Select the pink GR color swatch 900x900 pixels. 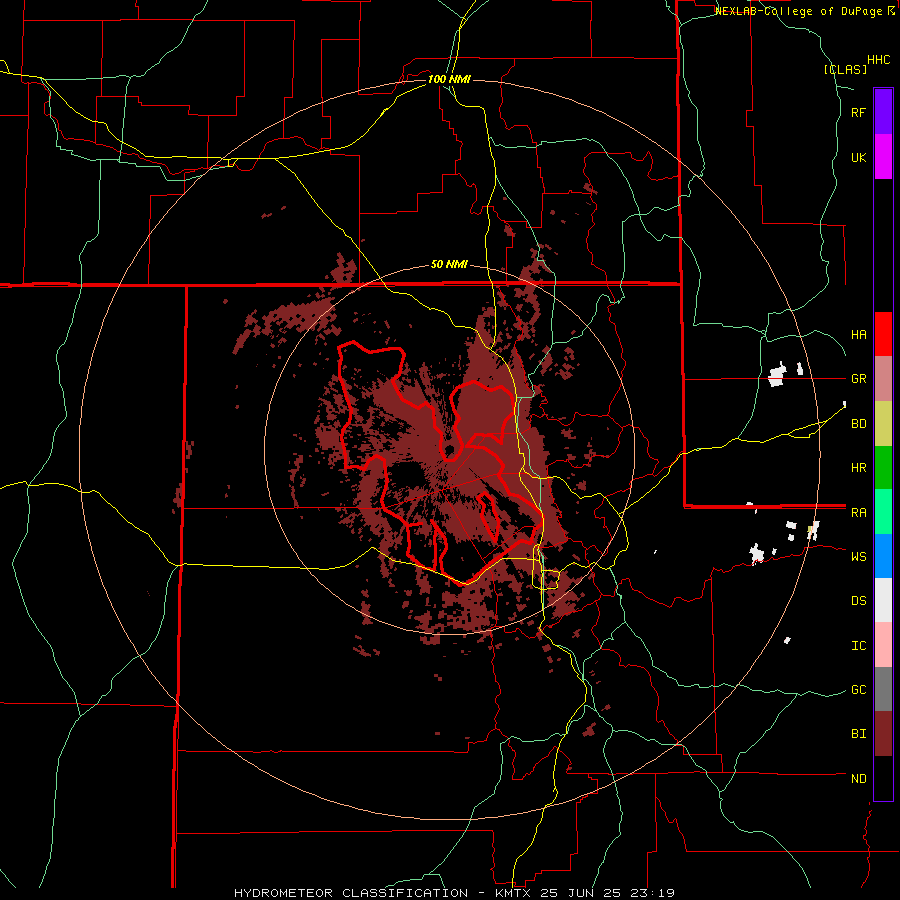click(883, 379)
